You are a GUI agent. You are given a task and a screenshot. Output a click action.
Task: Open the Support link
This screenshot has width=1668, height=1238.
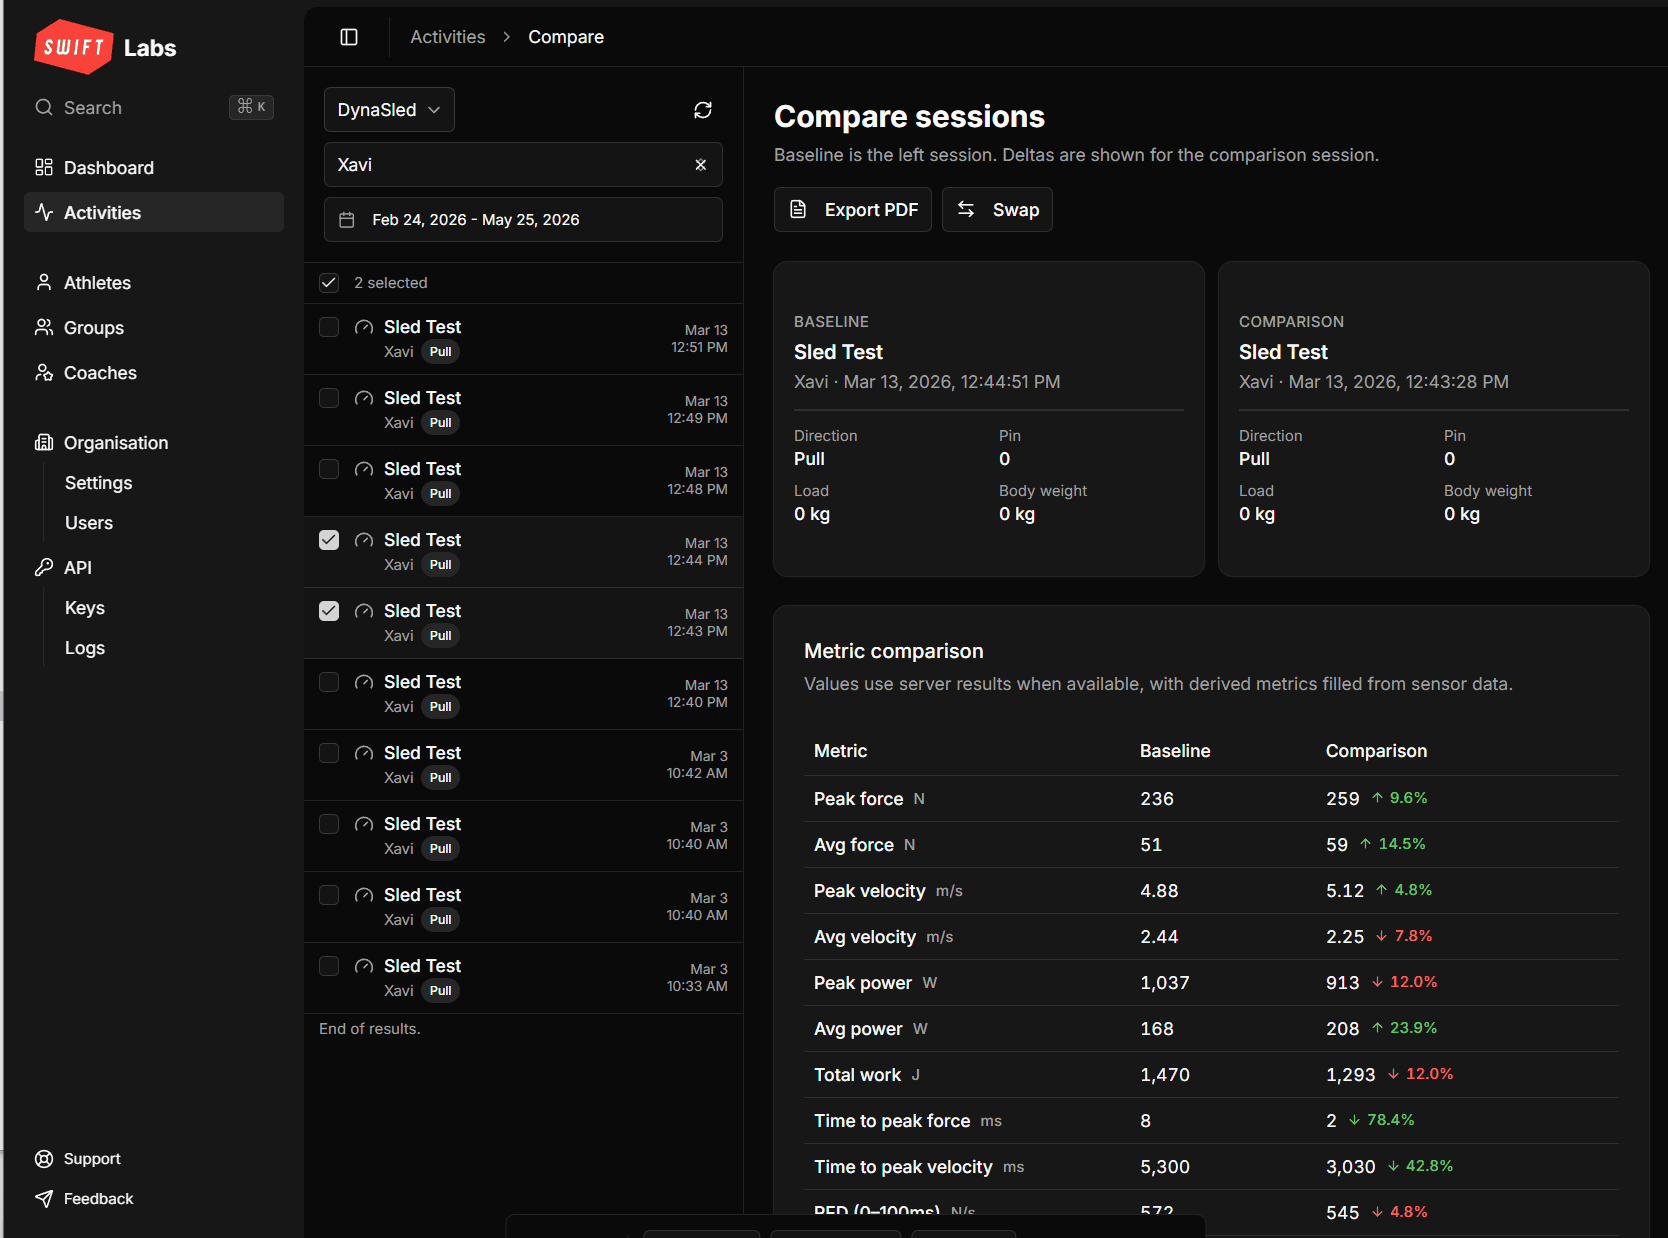pyautogui.click(x=92, y=1159)
